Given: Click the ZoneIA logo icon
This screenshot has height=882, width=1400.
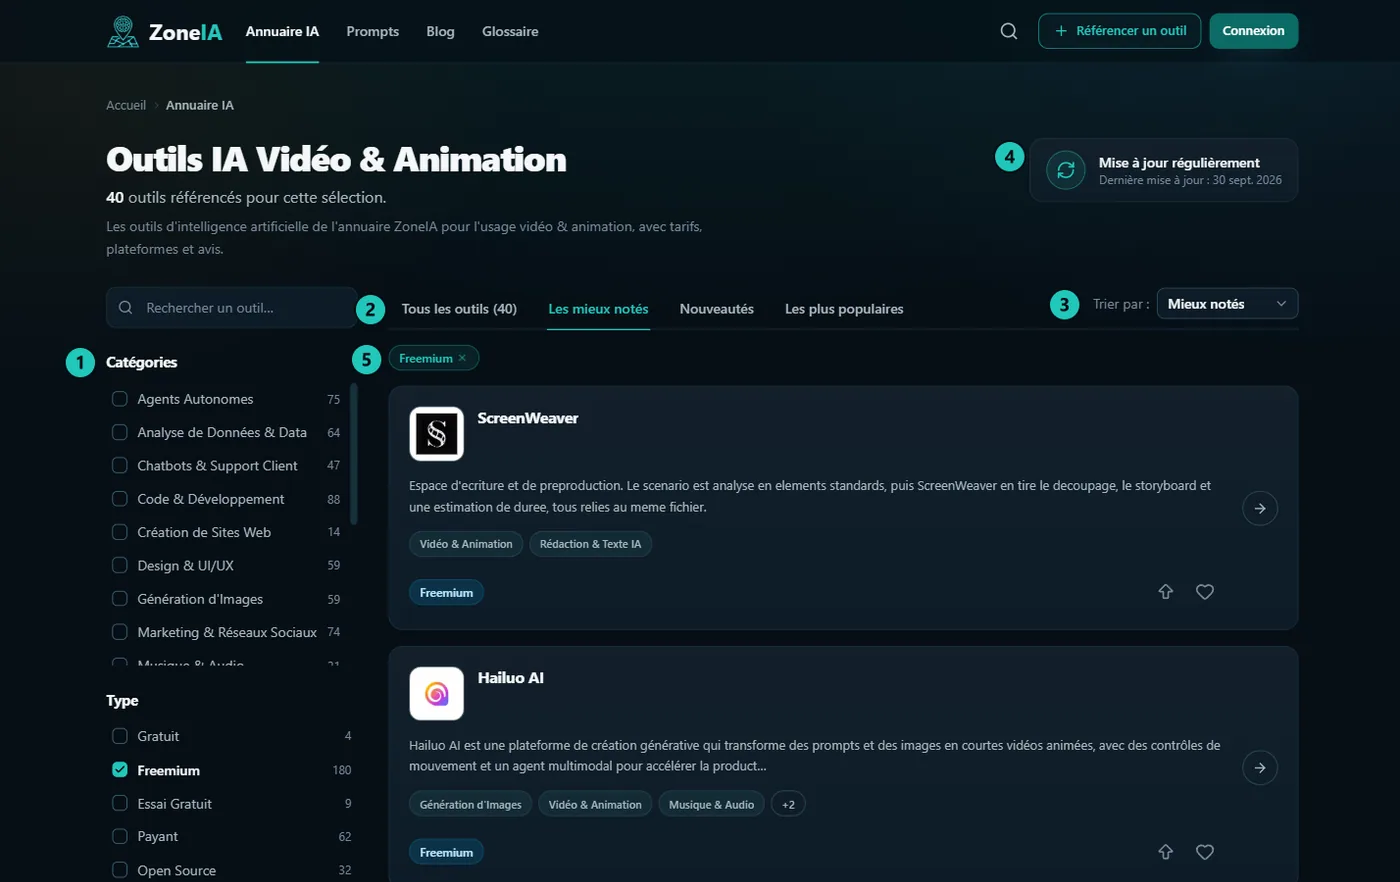Looking at the screenshot, I should pyautogui.click(x=123, y=31).
